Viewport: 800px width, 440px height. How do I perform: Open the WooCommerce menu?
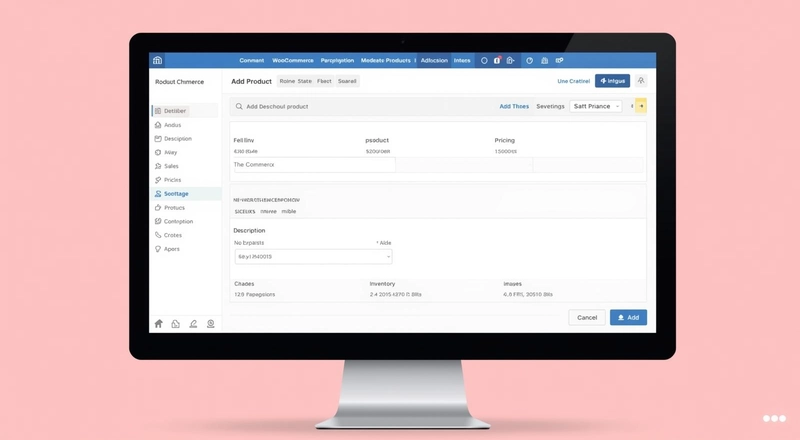pos(293,60)
